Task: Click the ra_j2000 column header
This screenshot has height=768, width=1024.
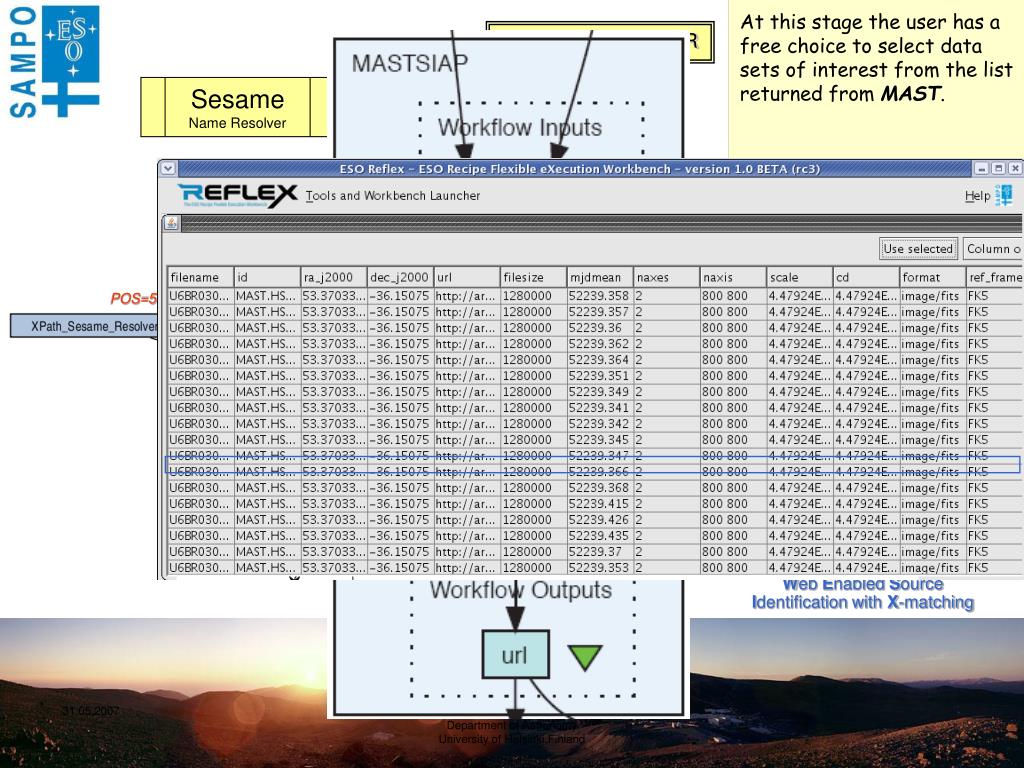Action: (x=334, y=277)
